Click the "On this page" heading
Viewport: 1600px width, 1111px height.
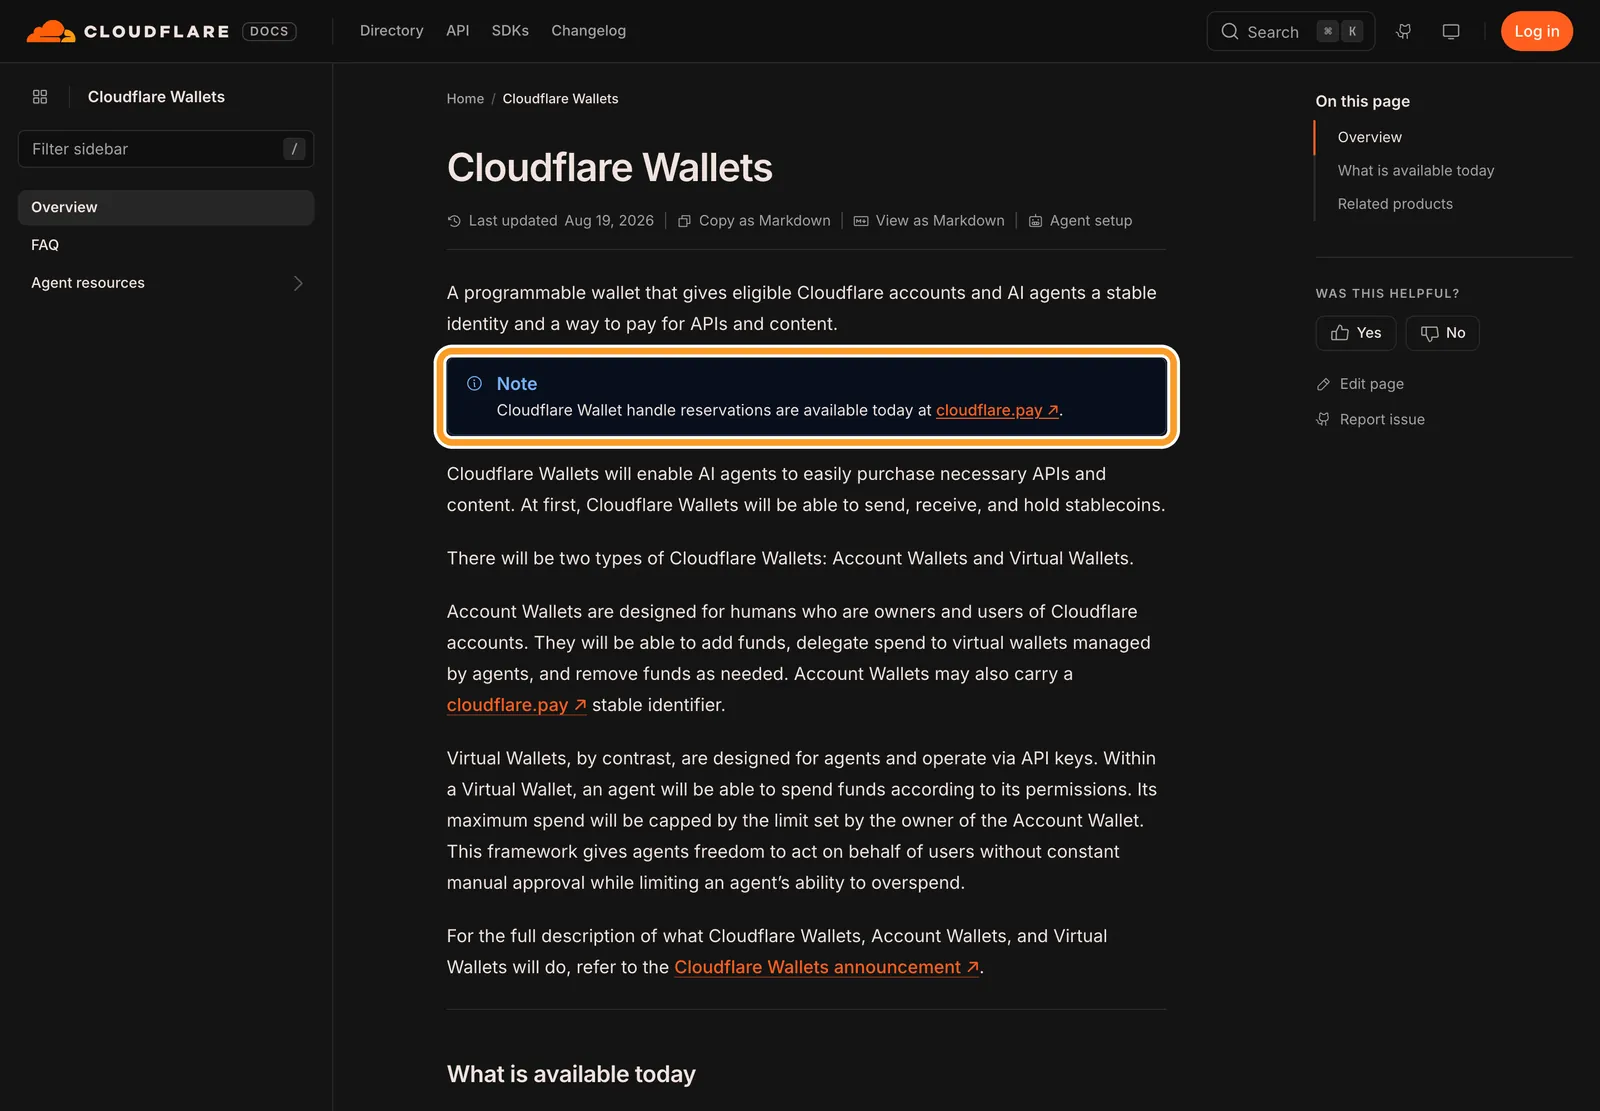[1363, 101]
